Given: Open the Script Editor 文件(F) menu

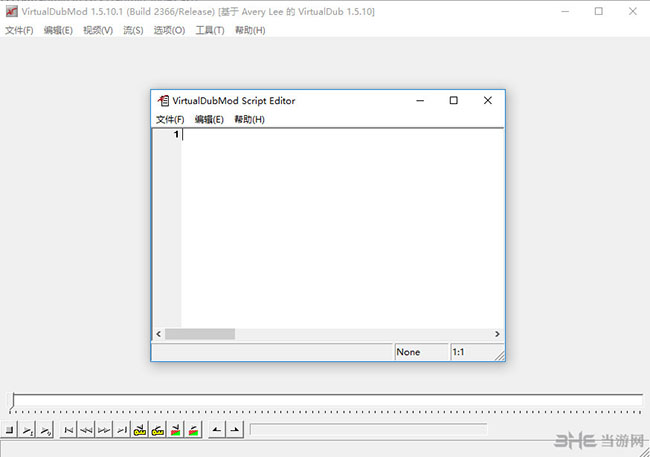Looking at the screenshot, I should [x=170, y=119].
